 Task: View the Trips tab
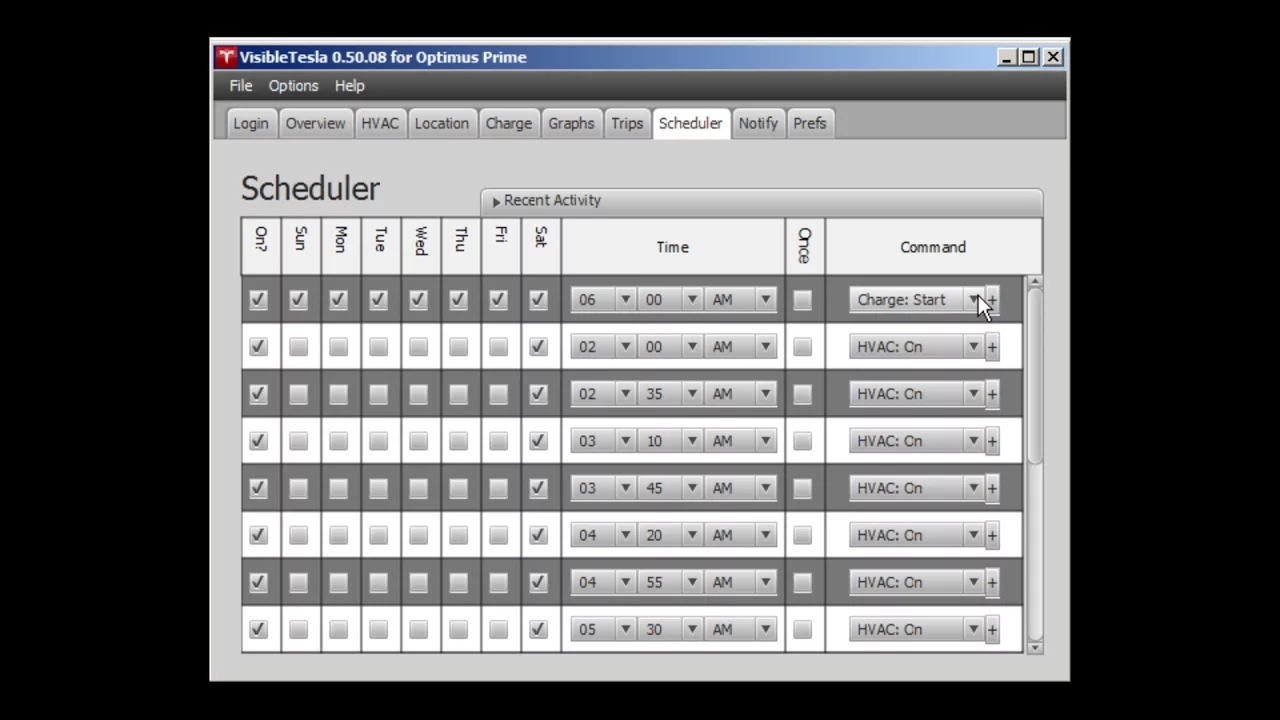[627, 123]
